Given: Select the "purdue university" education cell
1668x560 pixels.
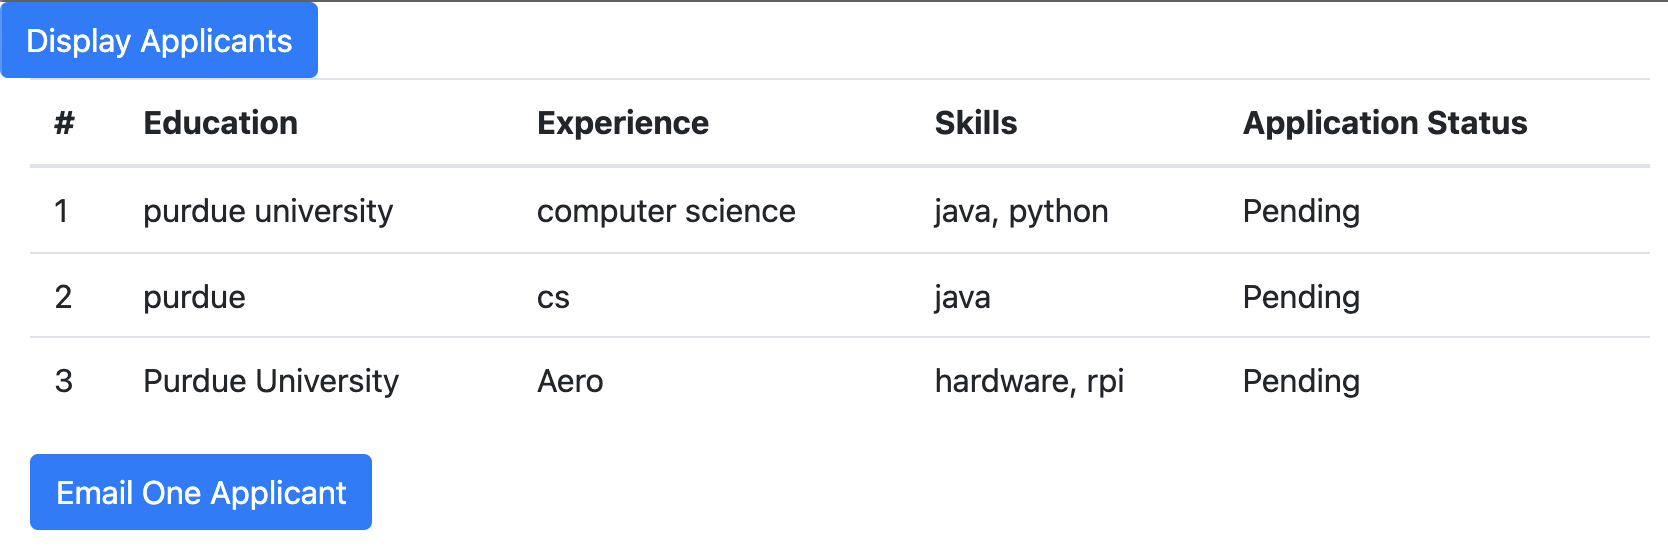Looking at the screenshot, I should (268, 211).
